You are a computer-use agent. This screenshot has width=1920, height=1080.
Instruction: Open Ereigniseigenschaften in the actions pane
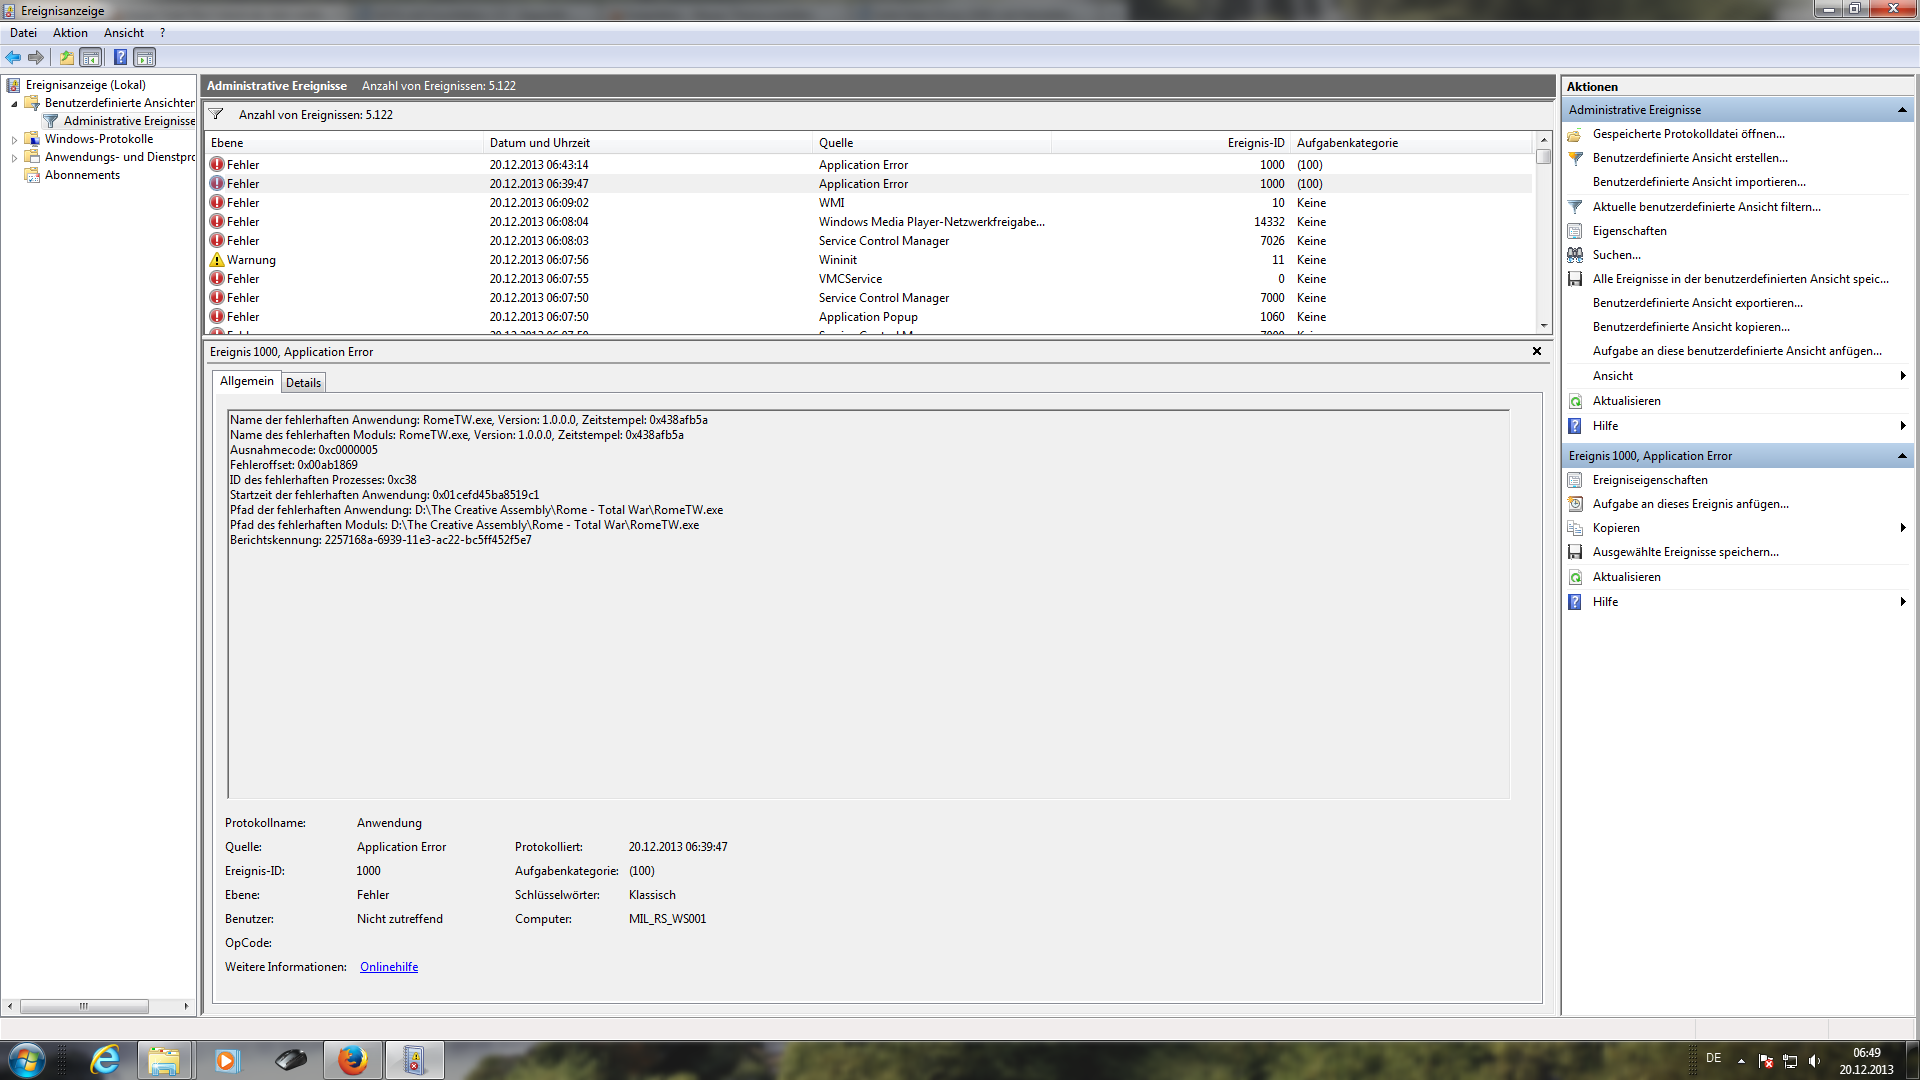pyautogui.click(x=1649, y=480)
